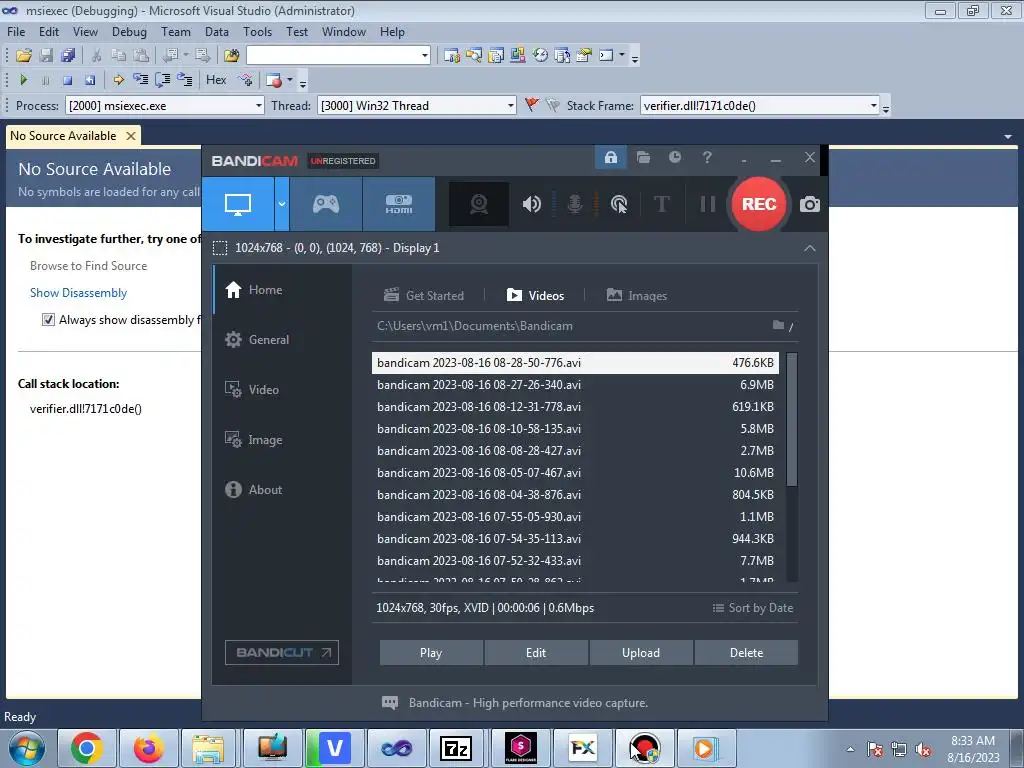Toggle the webcam overlay in Bandicam
Screen dimensions: 1024x768
click(479, 204)
